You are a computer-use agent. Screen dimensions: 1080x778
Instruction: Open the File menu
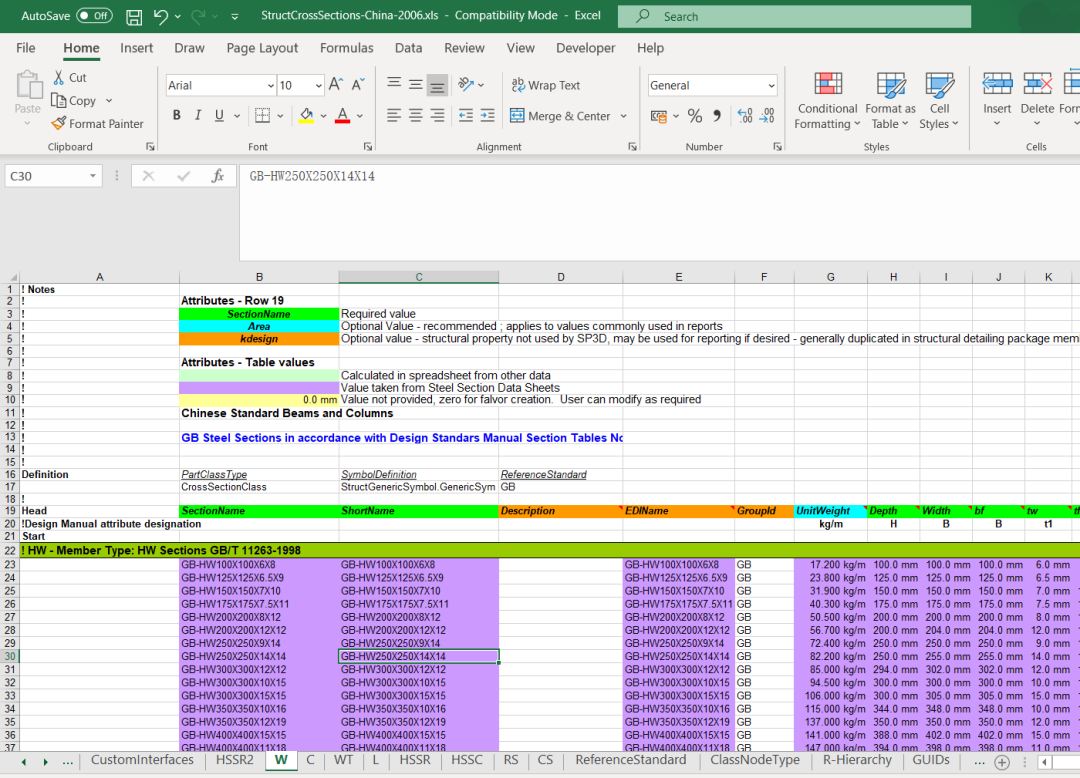(25, 48)
